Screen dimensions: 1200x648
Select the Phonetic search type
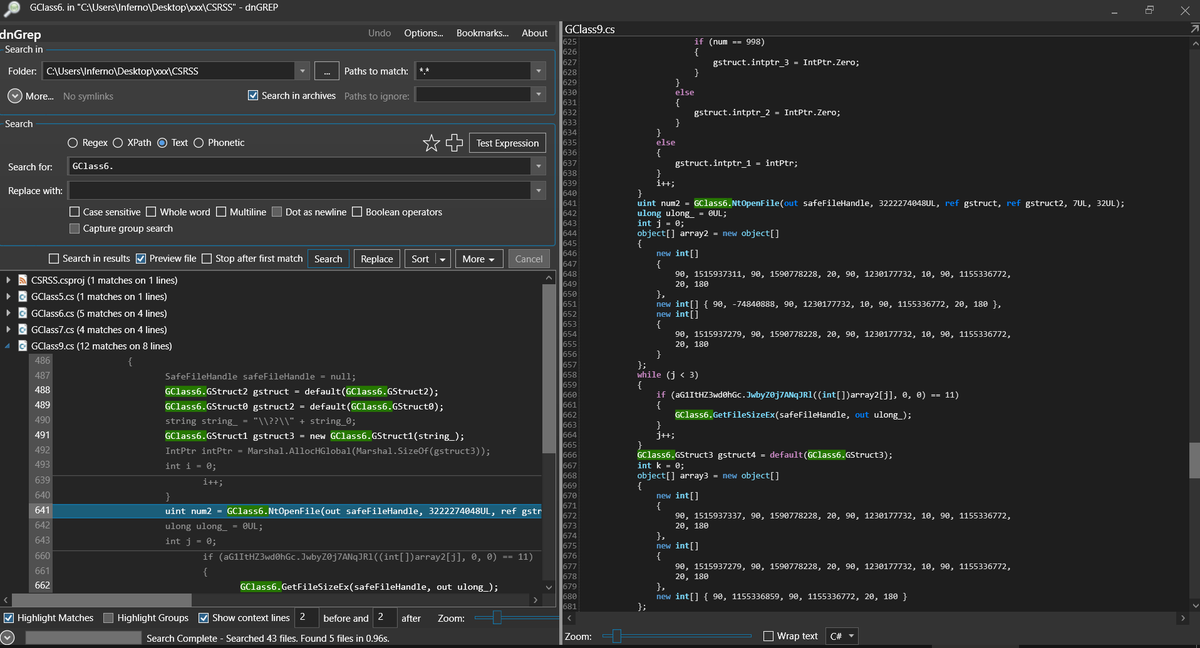[219, 143]
